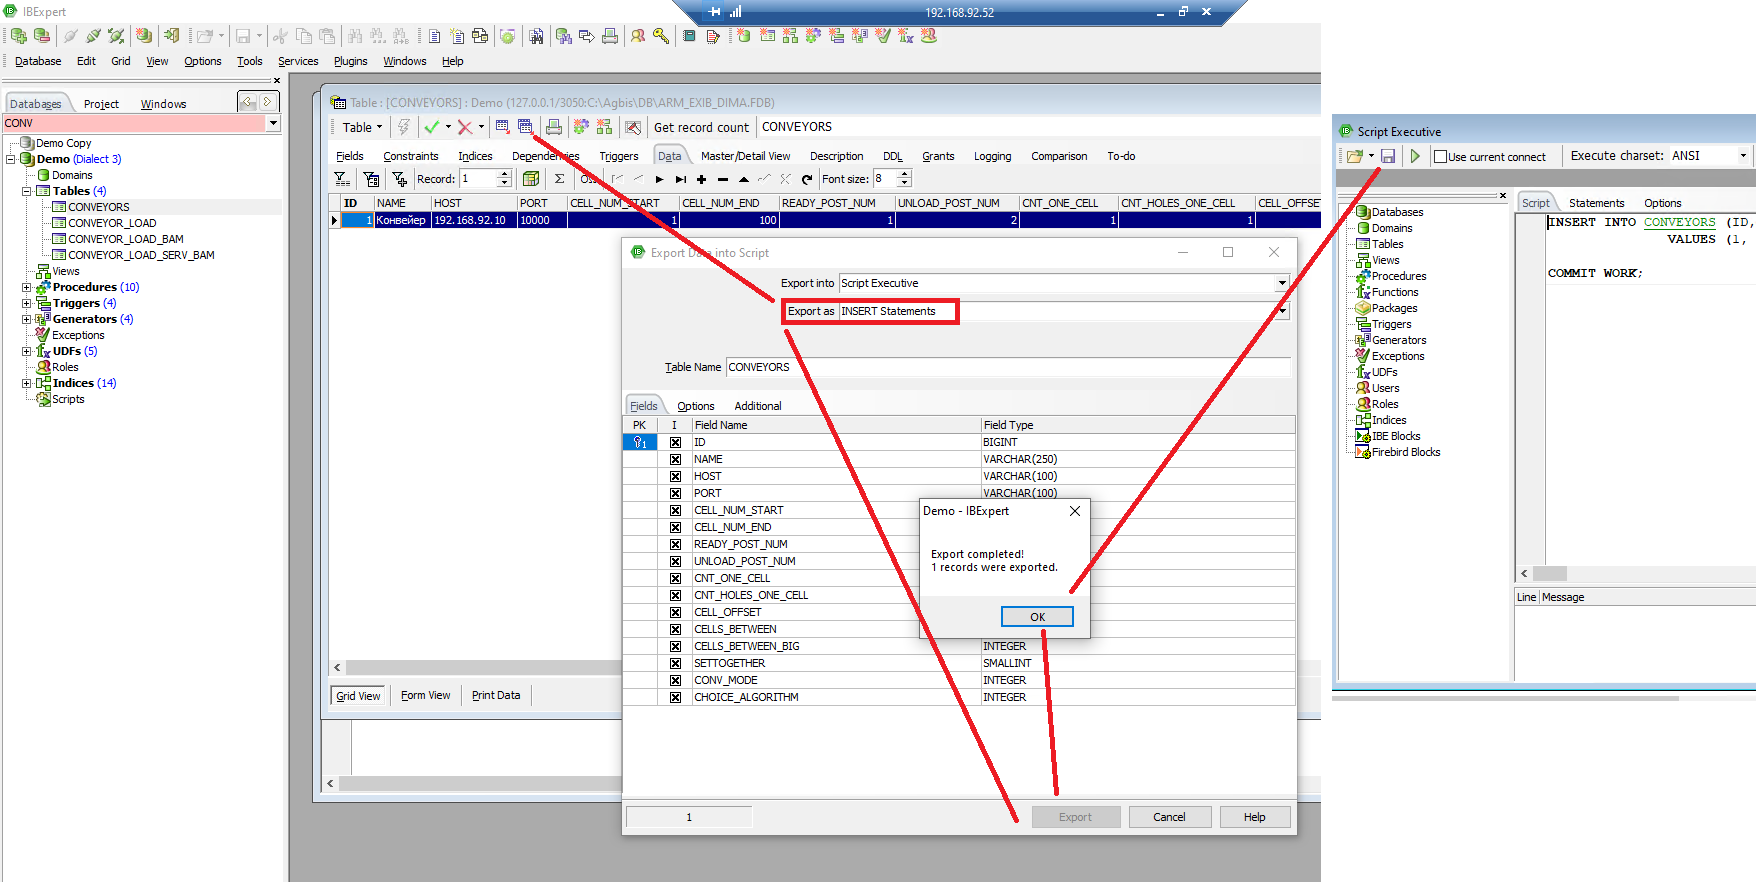
Task: Click the users icon in the main toolbar
Action: click(x=638, y=36)
